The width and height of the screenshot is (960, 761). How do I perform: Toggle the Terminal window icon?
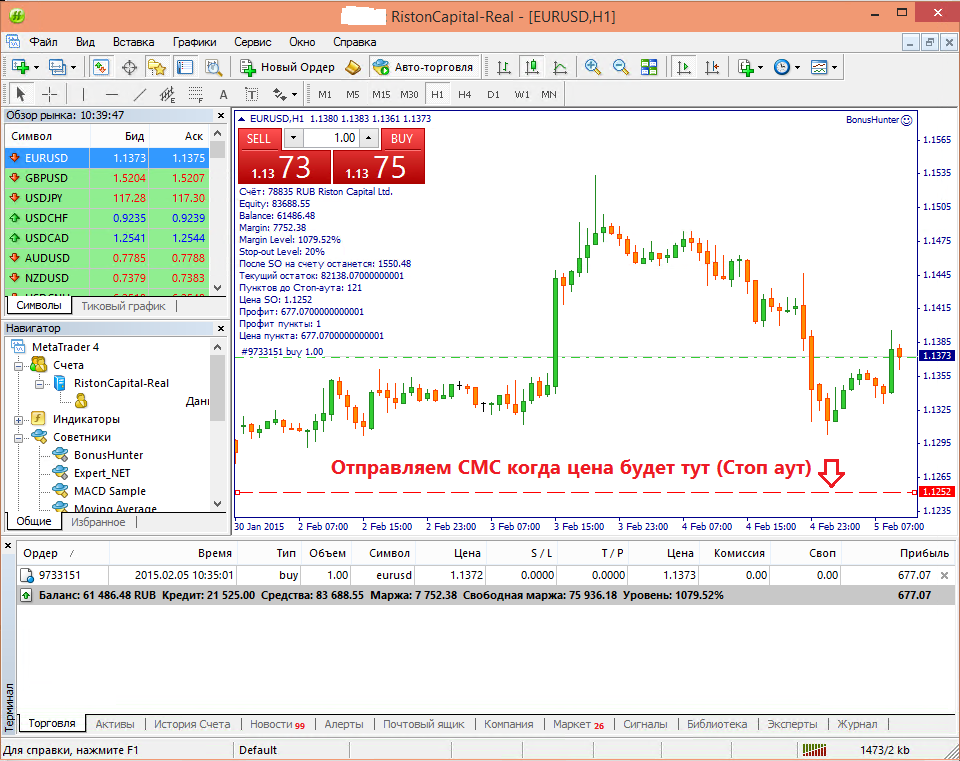click(185, 67)
